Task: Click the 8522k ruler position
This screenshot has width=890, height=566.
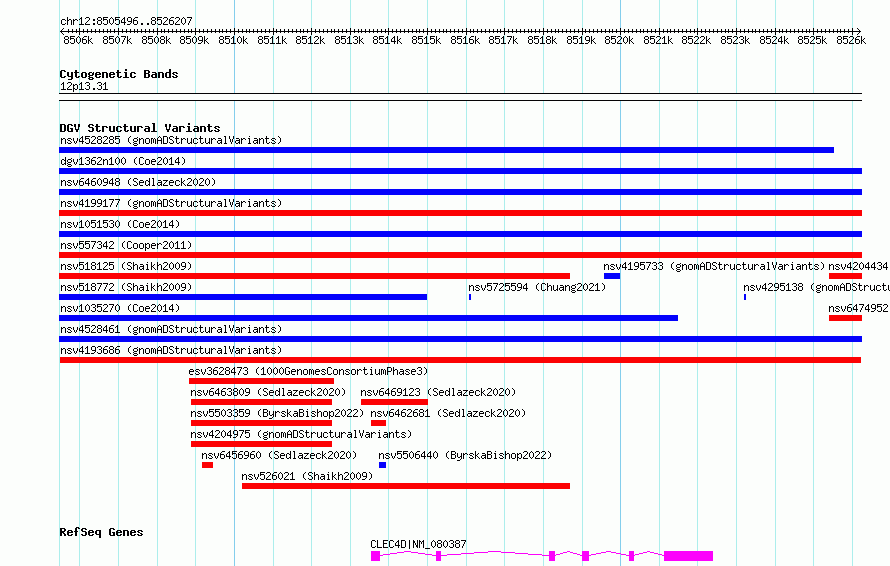Action: point(696,40)
